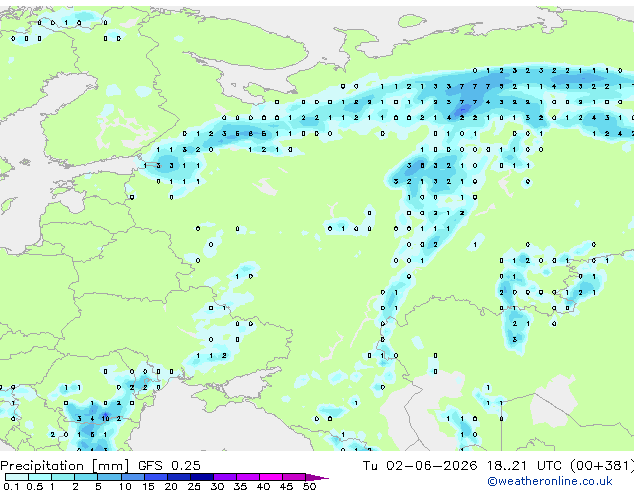Select the 0.5–1 mm legend color box
This screenshot has width=634, height=490.
click(40, 477)
